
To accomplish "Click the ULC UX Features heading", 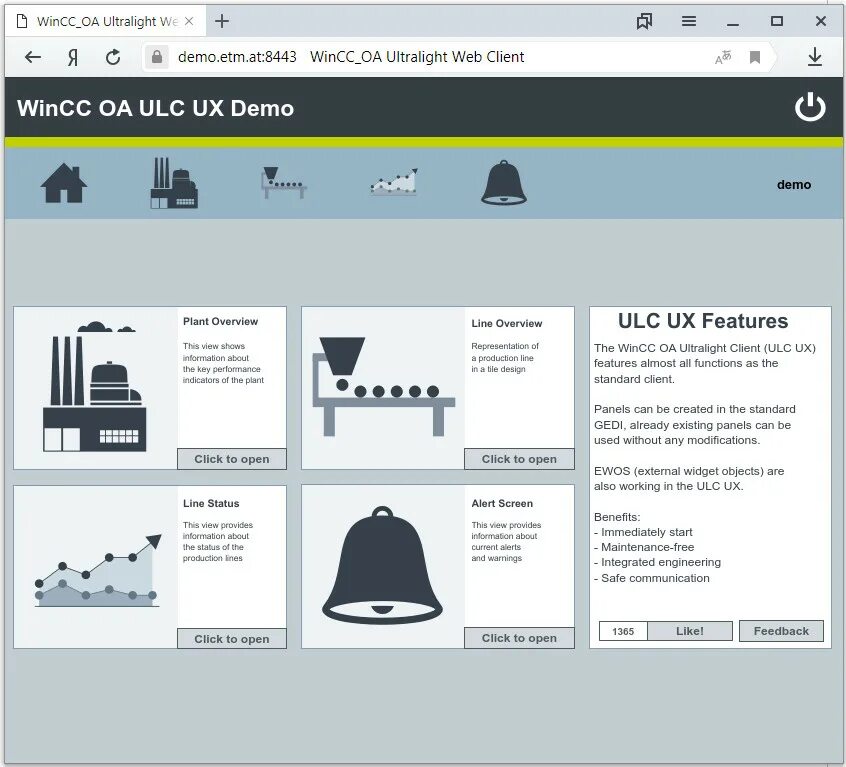I will click(x=703, y=321).
